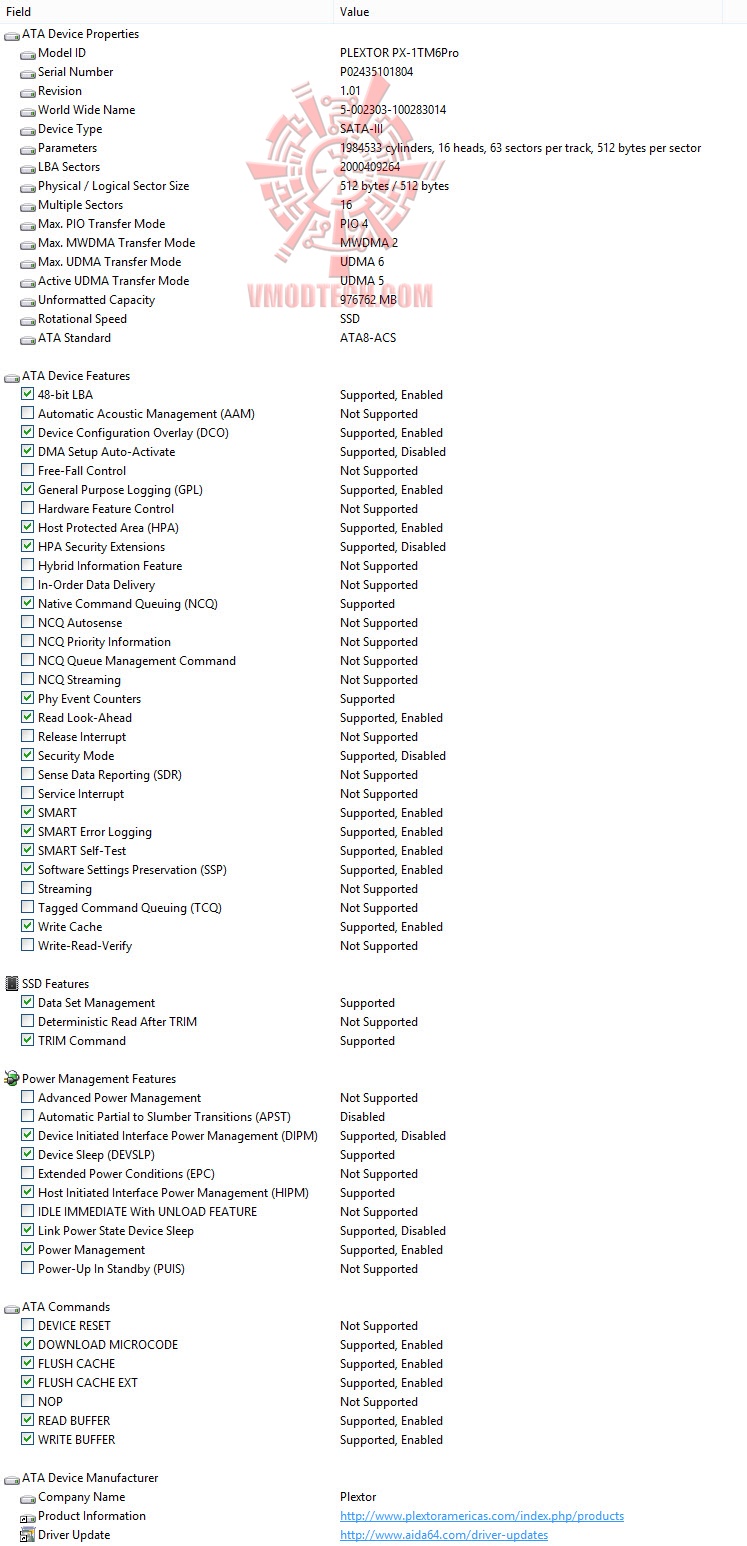Select the FLUSH CACHE EXT row label
Viewport: 747px width, 1546px height.
(x=88, y=1383)
